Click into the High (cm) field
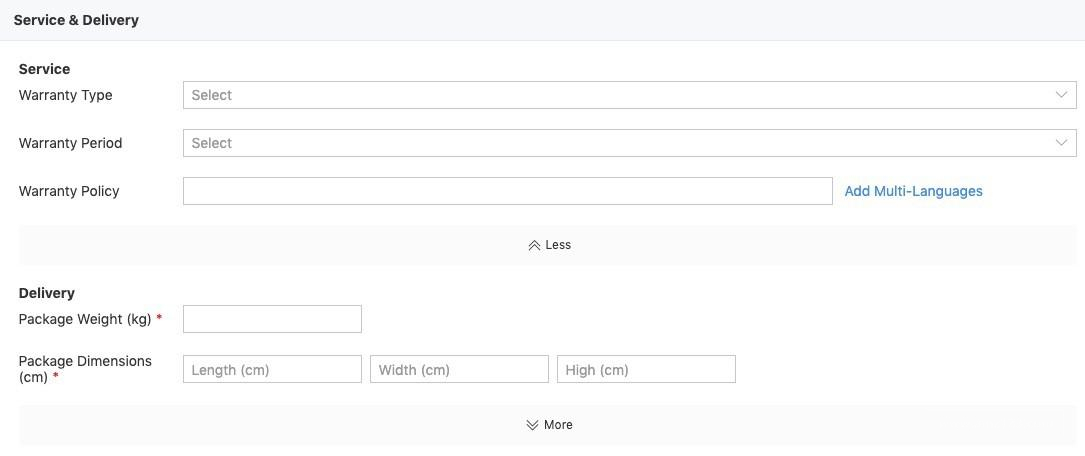The image size is (1085, 456). (x=646, y=369)
